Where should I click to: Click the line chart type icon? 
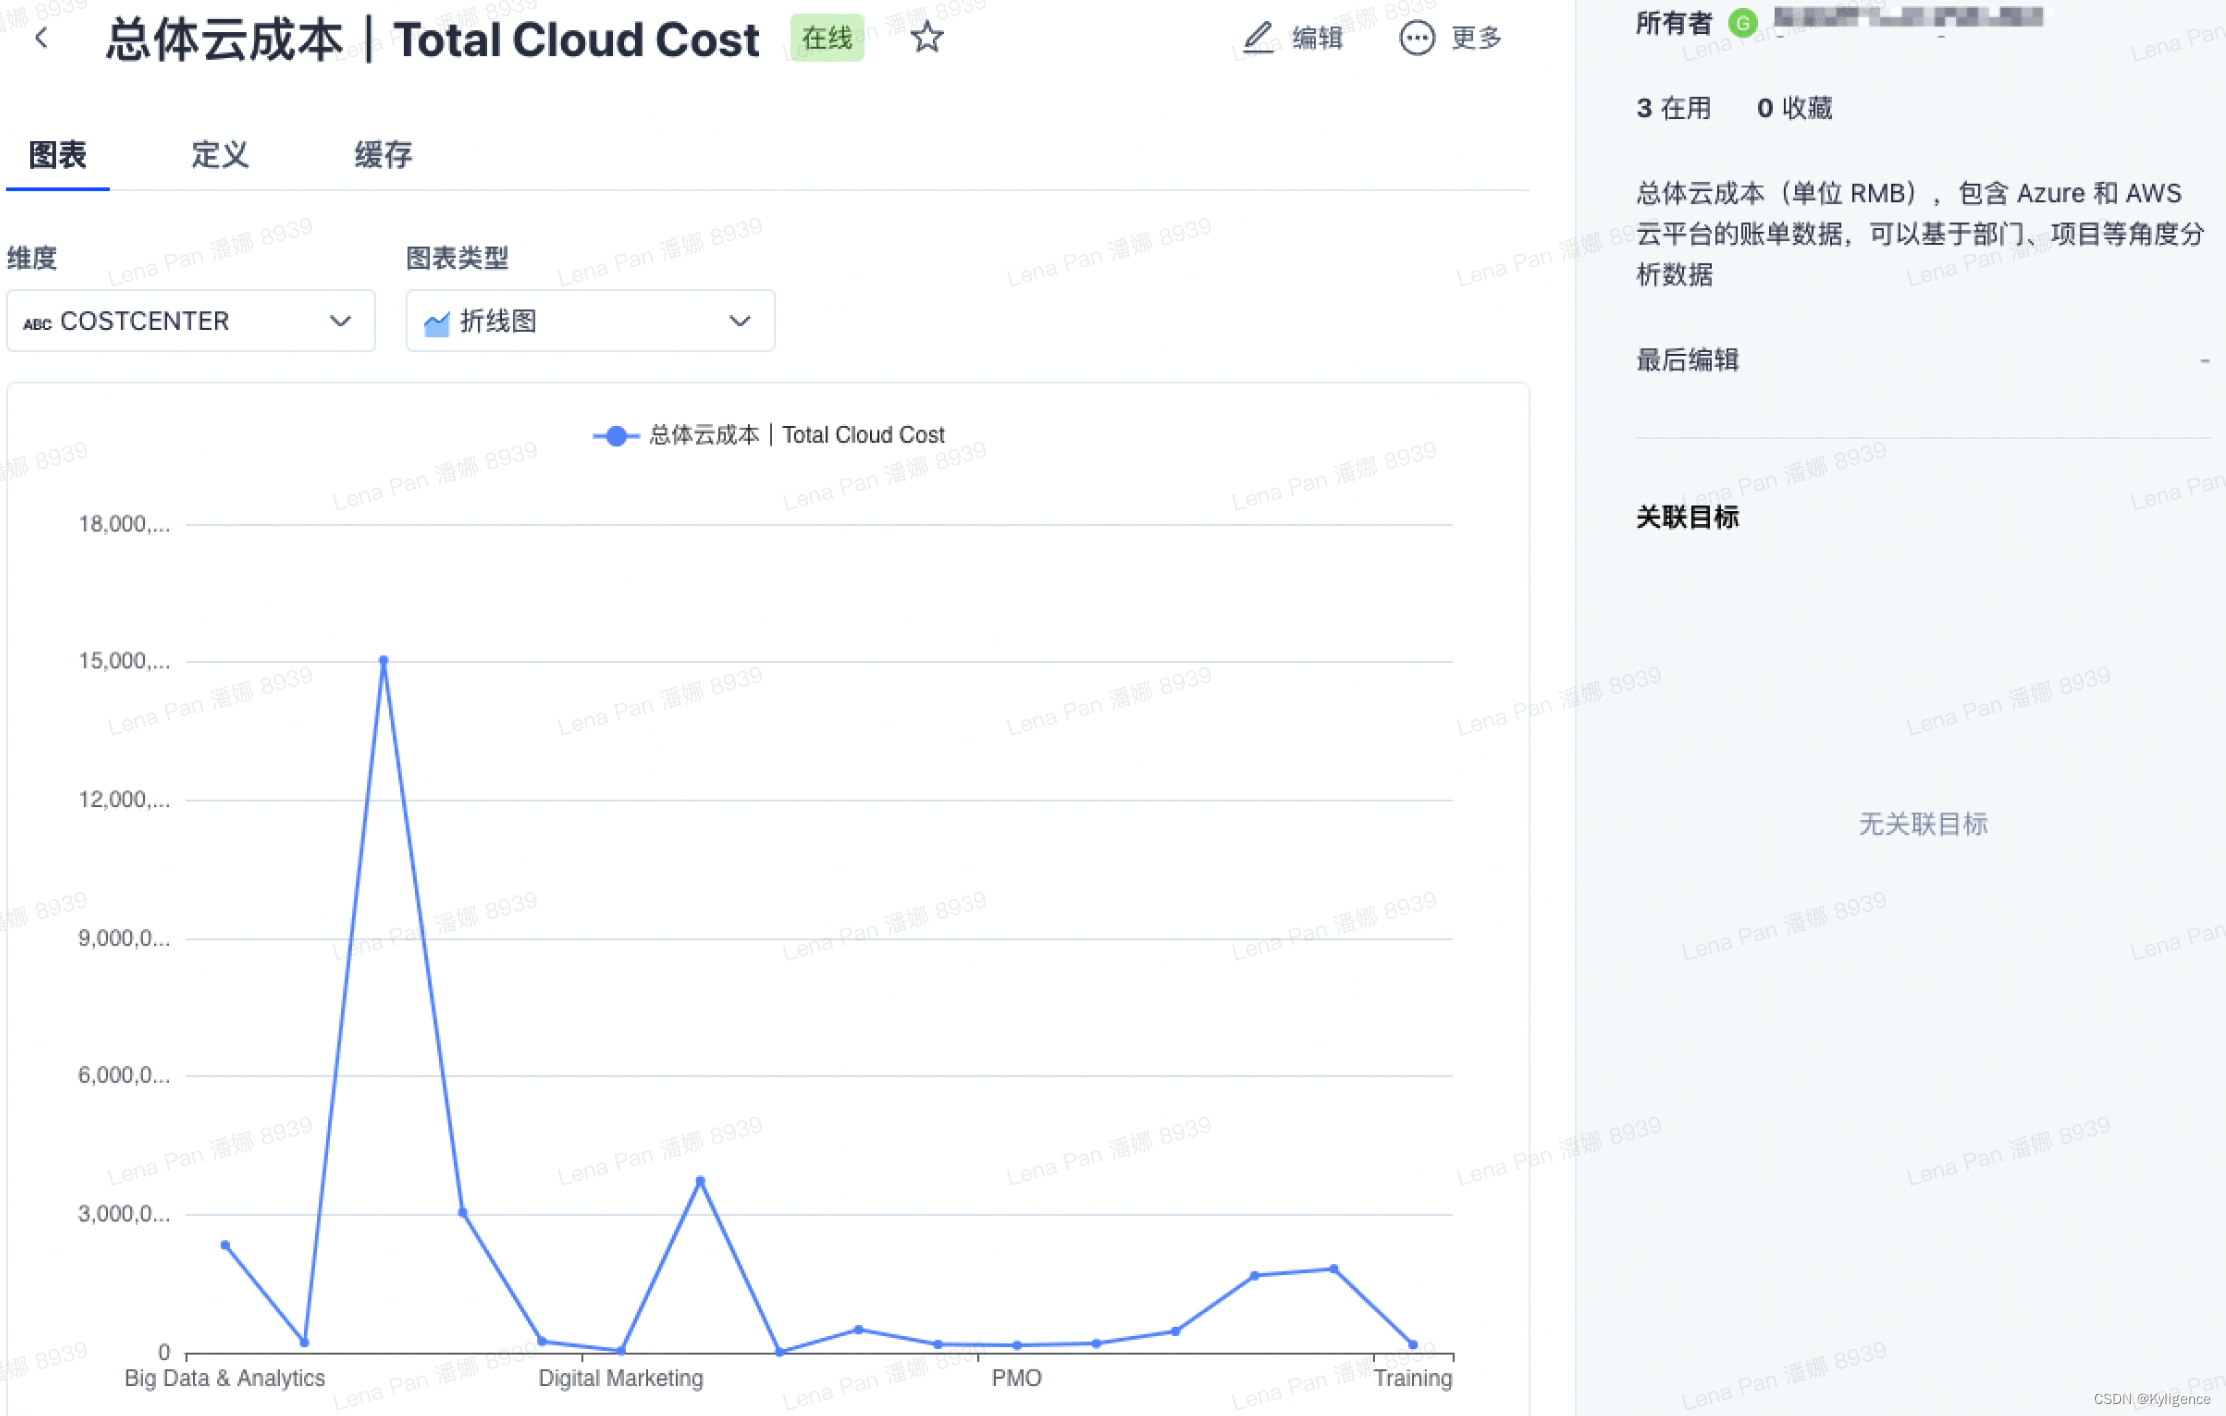tap(437, 323)
